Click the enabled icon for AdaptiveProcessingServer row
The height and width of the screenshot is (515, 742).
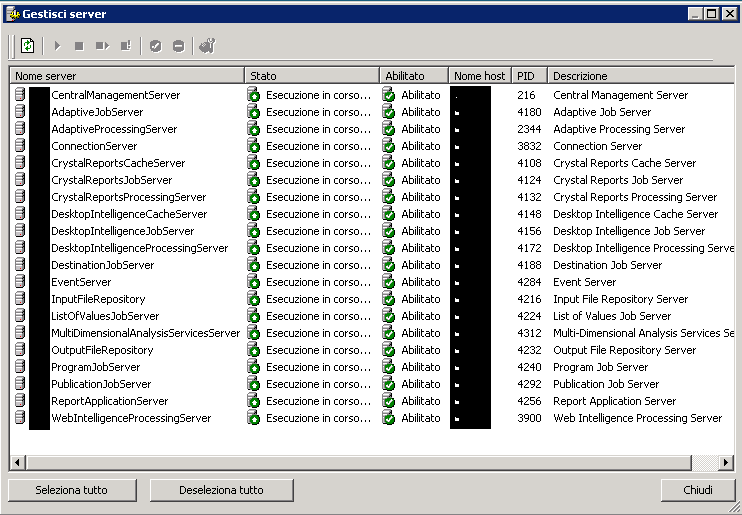point(389,129)
